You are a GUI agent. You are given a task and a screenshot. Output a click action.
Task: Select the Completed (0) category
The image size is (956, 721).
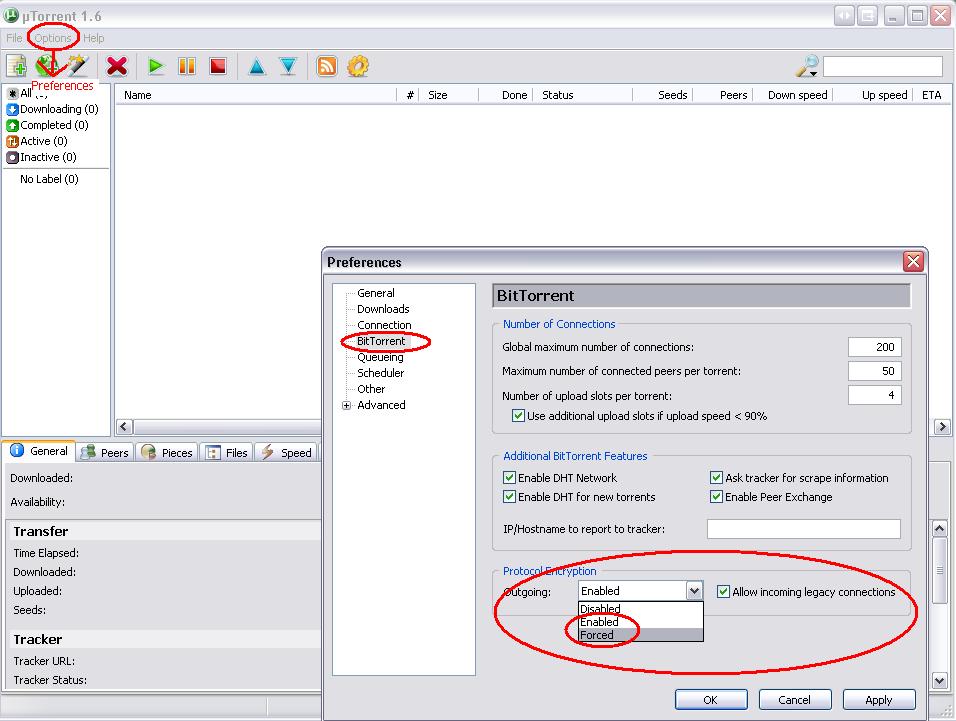pos(48,125)
